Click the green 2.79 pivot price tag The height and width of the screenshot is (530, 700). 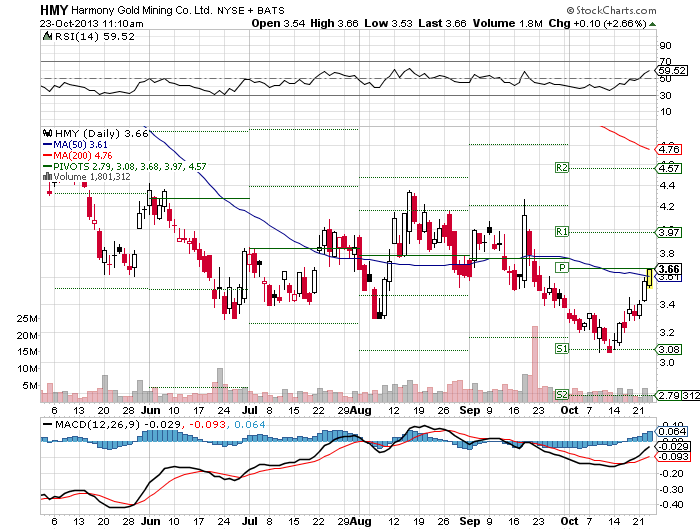point(669,395)
